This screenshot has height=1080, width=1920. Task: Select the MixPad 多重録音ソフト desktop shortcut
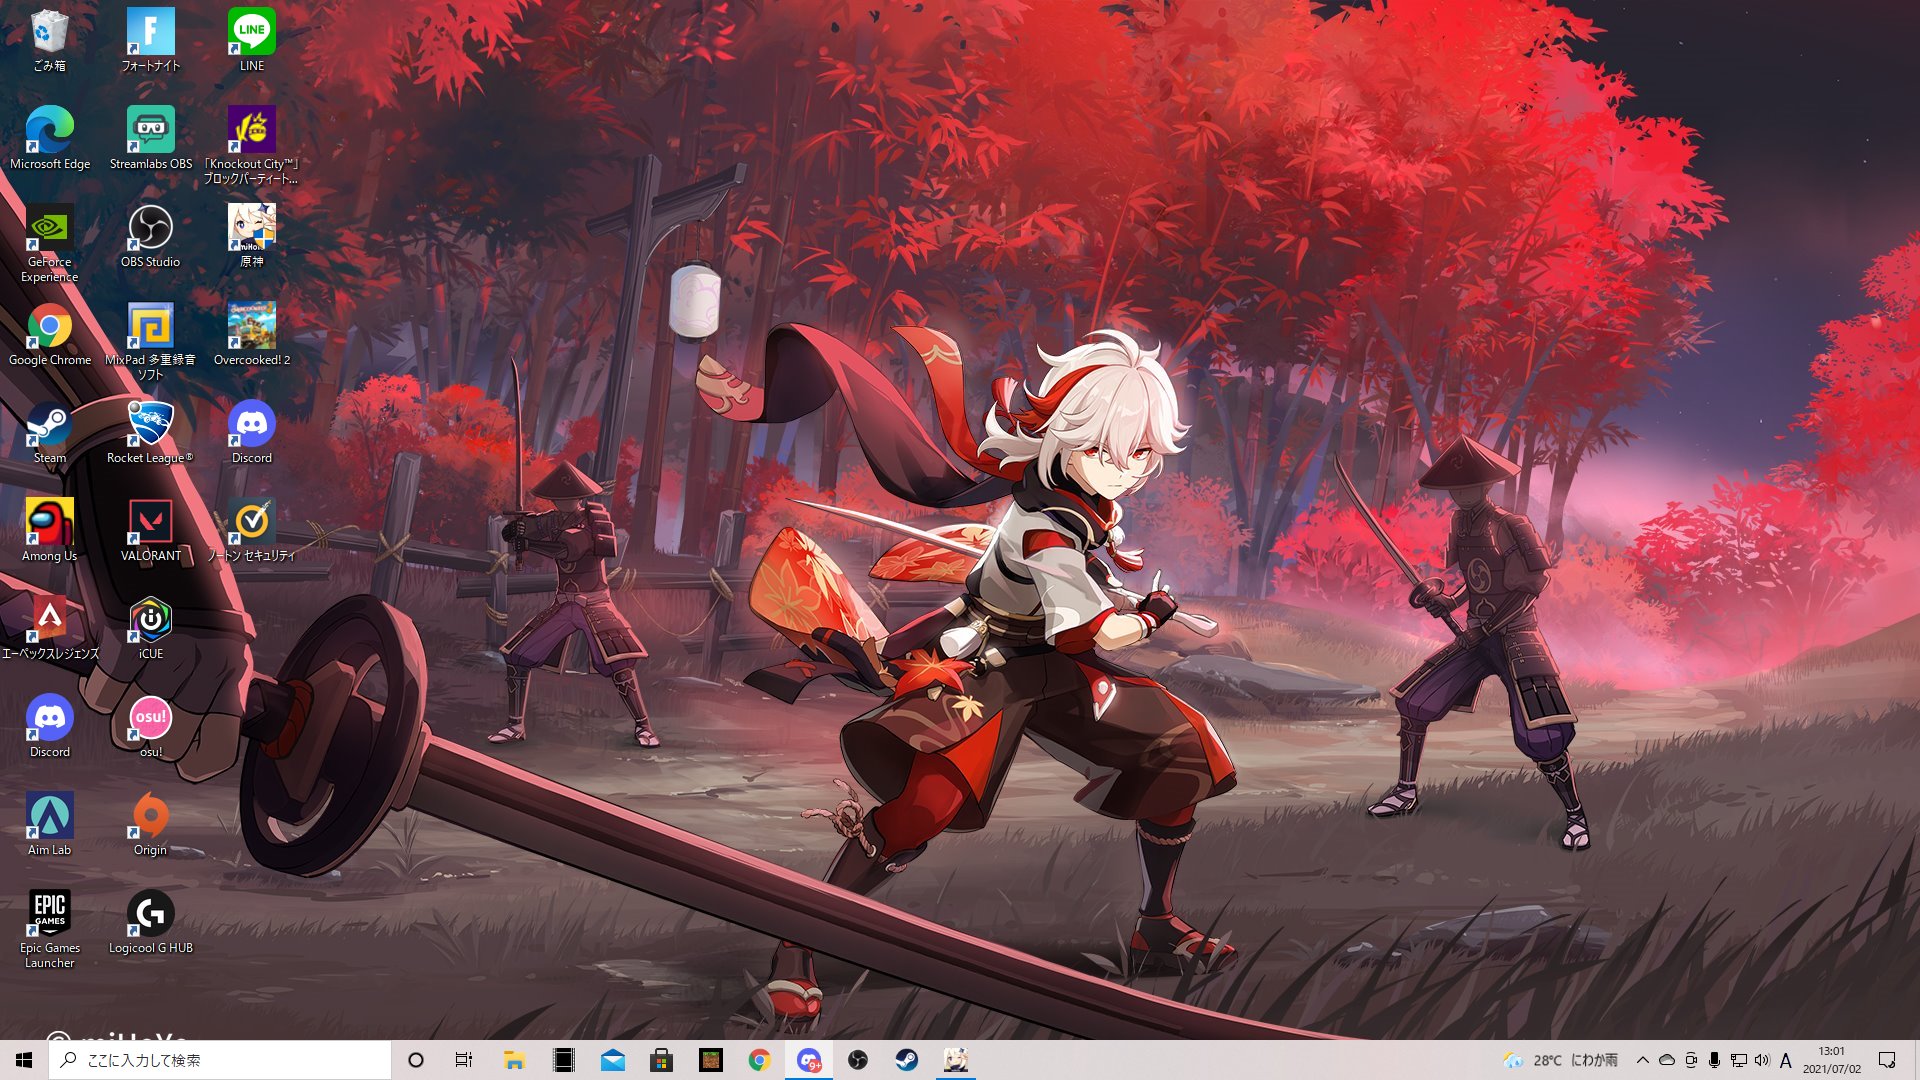[x=150, y=341]
